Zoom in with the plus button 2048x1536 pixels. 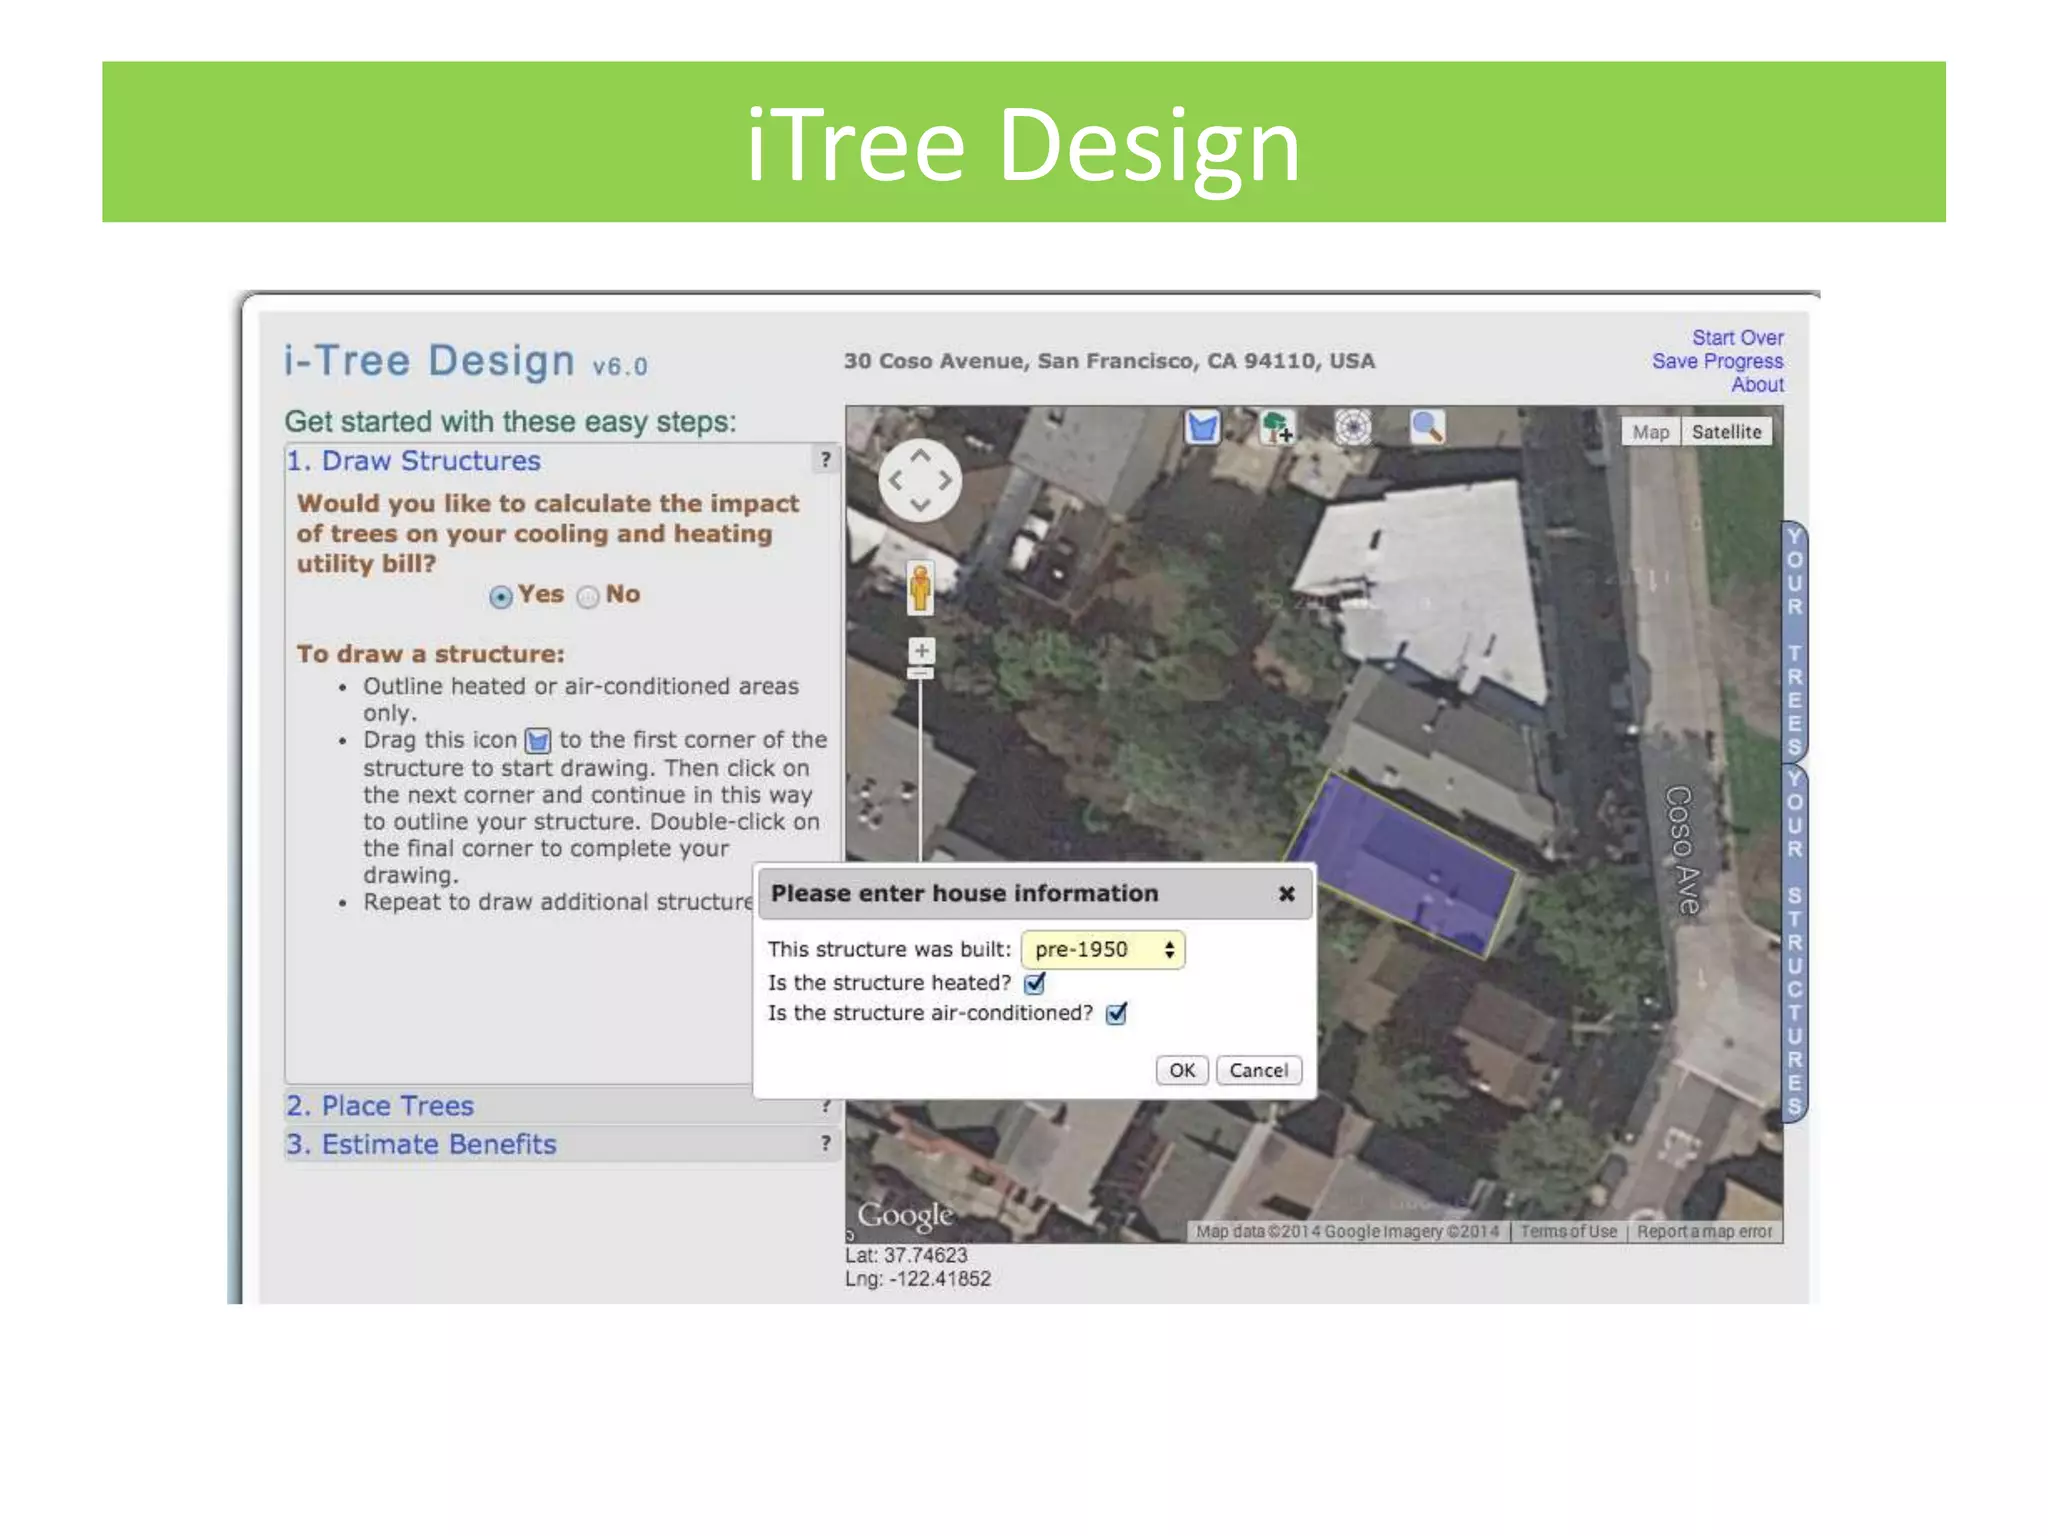(x=921, y=651)
